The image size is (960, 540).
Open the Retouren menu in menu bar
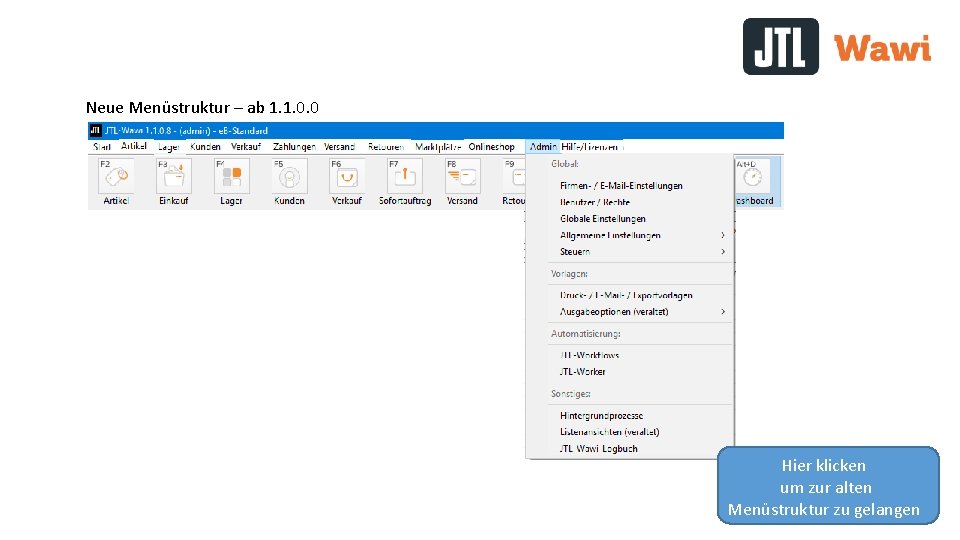tap(386, 147)
